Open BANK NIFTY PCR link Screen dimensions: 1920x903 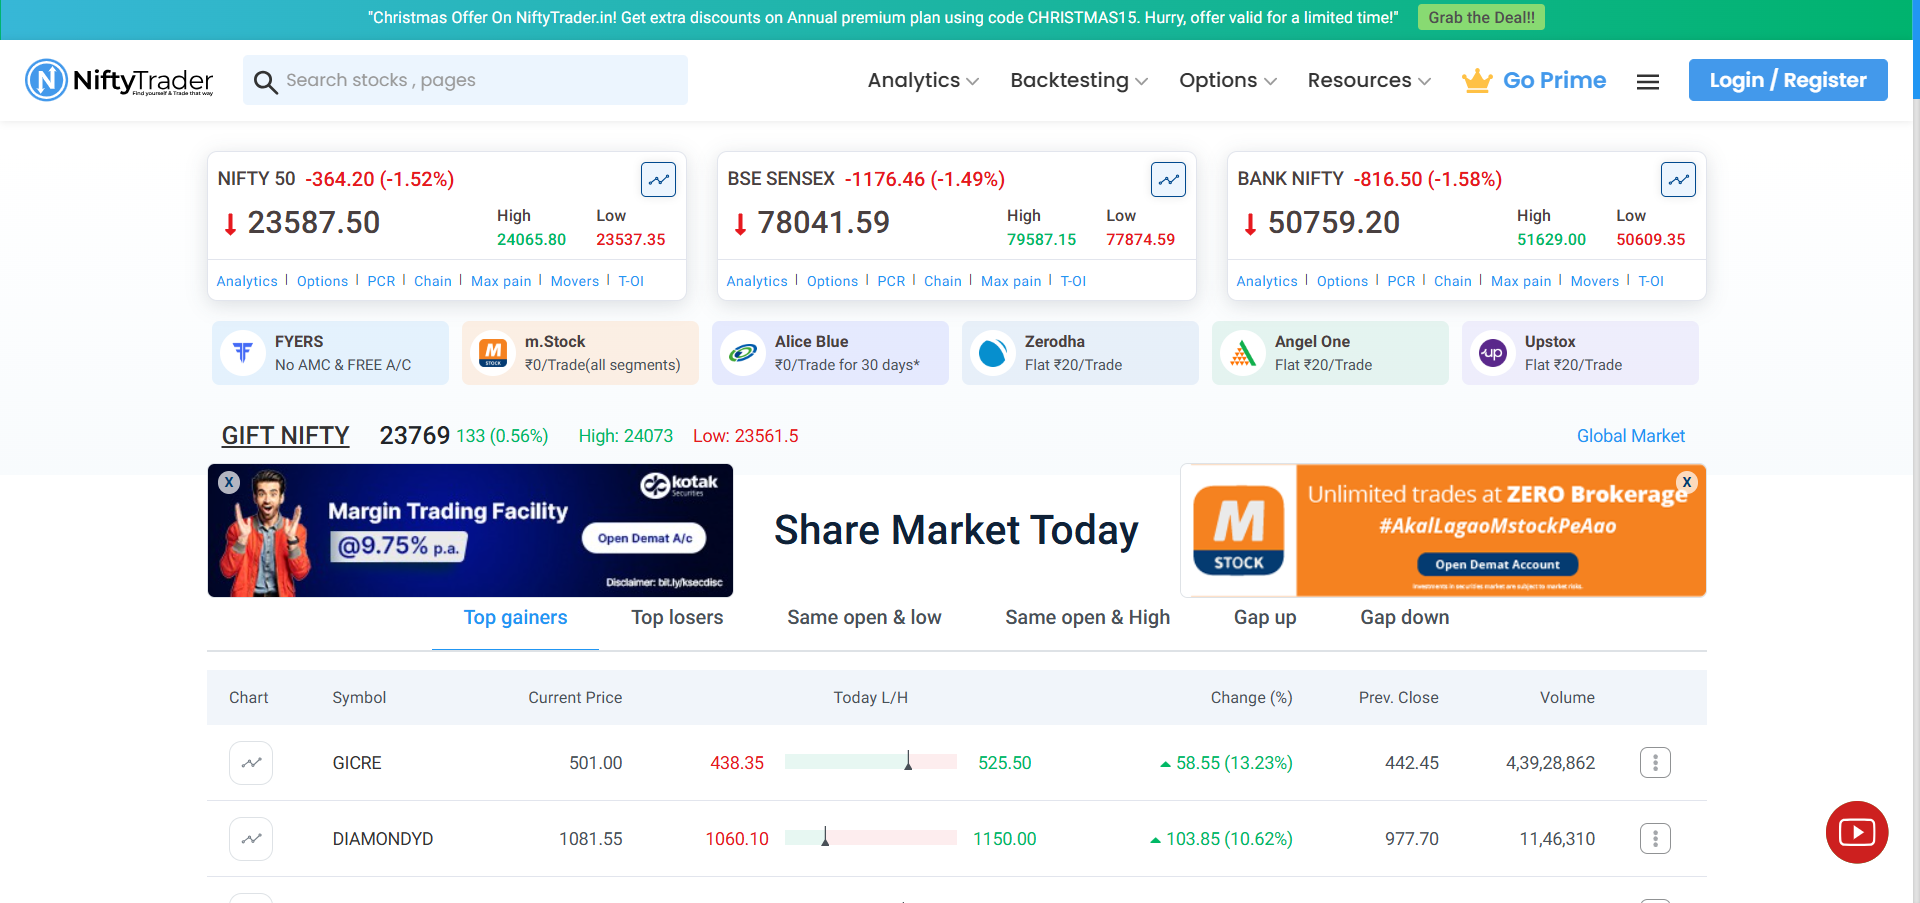point(1401,281)
